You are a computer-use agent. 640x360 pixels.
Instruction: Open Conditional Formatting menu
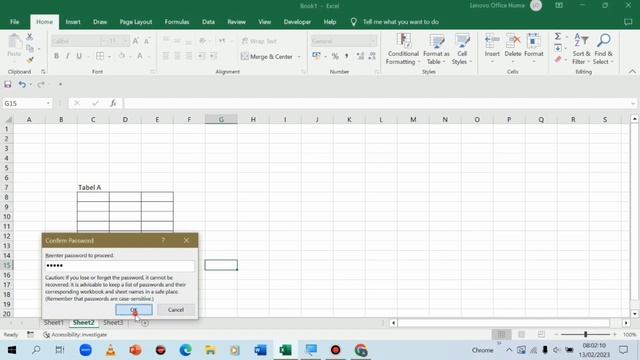[x=403, y=49]
